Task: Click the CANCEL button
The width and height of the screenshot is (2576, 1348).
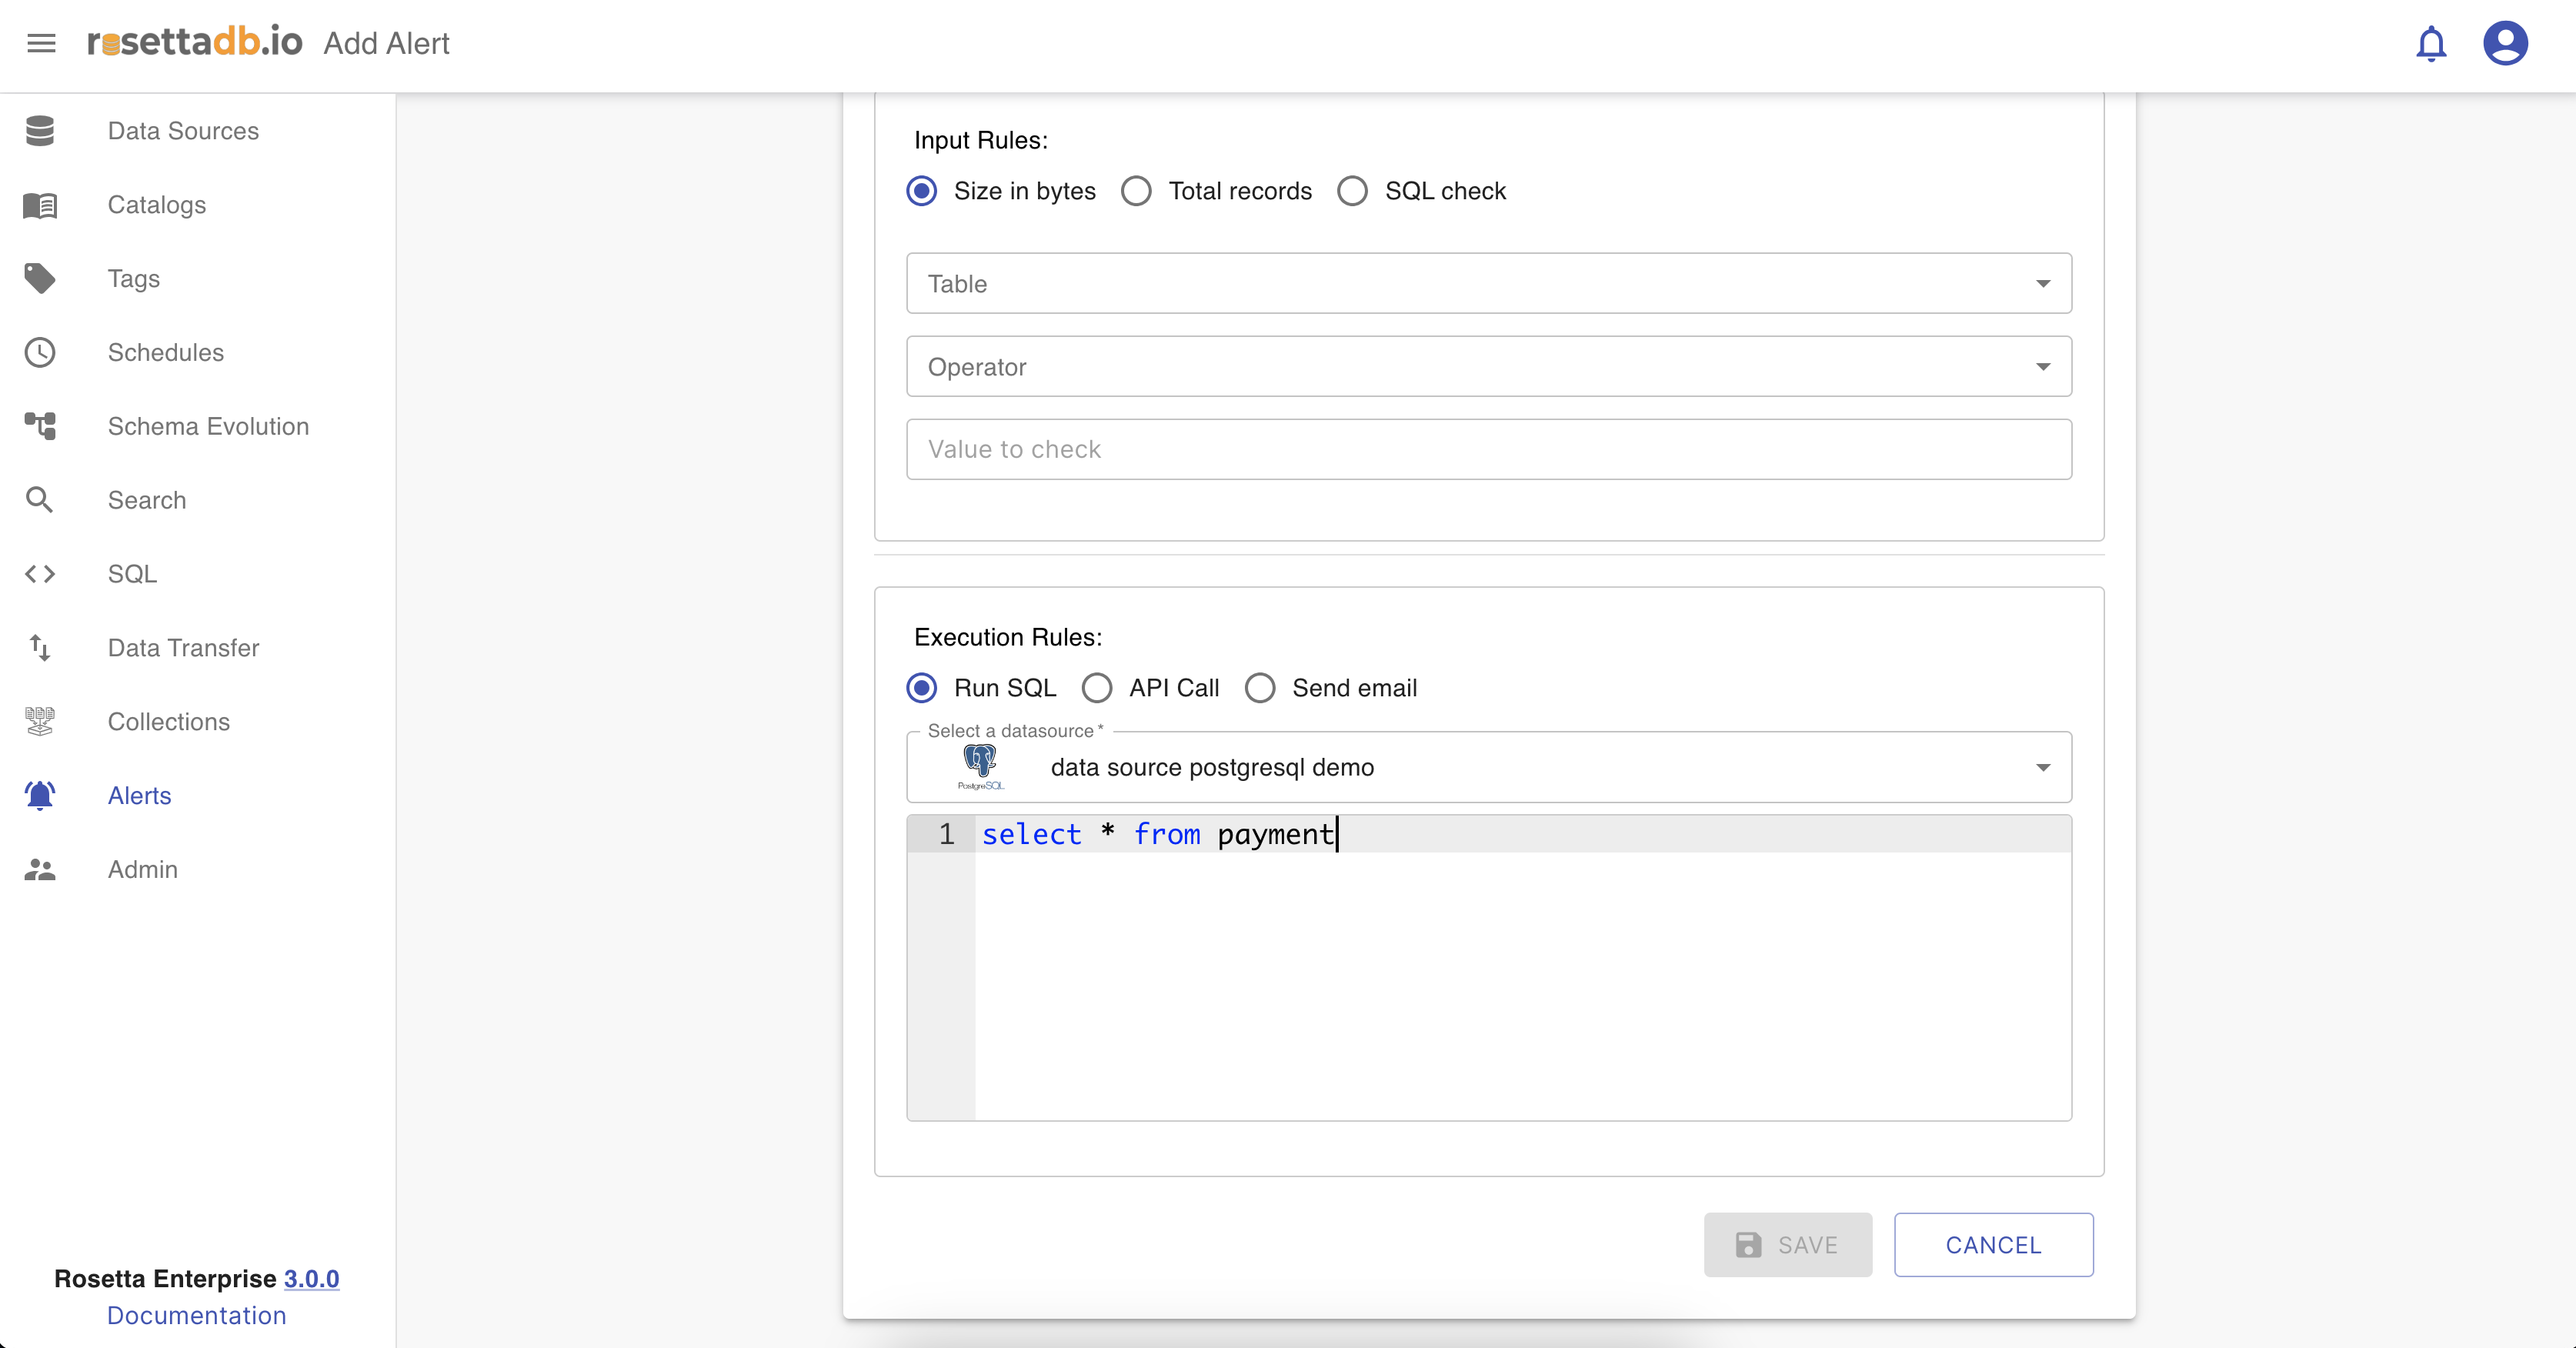Action: click(x=1992, y=1245)
